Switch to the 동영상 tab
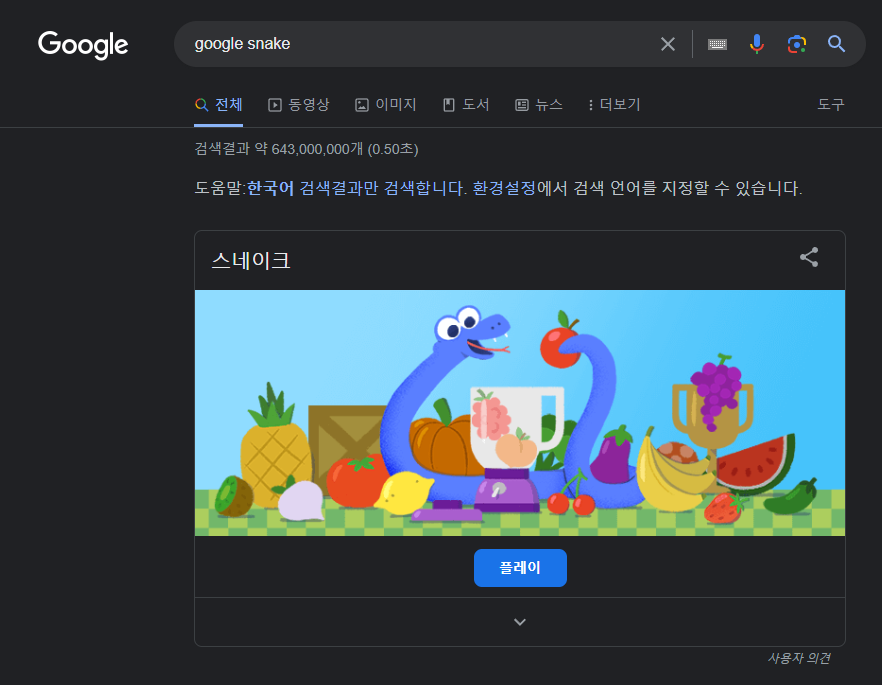The height and width of the screenshot is (685, 882). [299, 105]
